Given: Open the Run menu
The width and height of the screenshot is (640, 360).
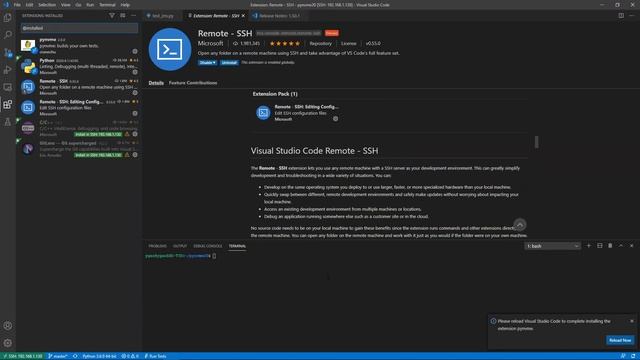Looking at the screenshot, I should pos(90,5).
